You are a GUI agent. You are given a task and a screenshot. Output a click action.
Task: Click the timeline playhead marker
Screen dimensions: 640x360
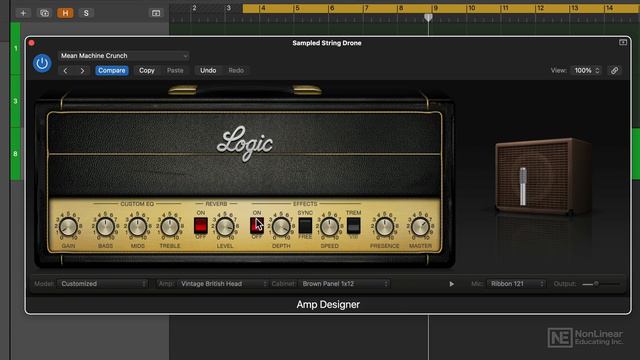[428, 17]
